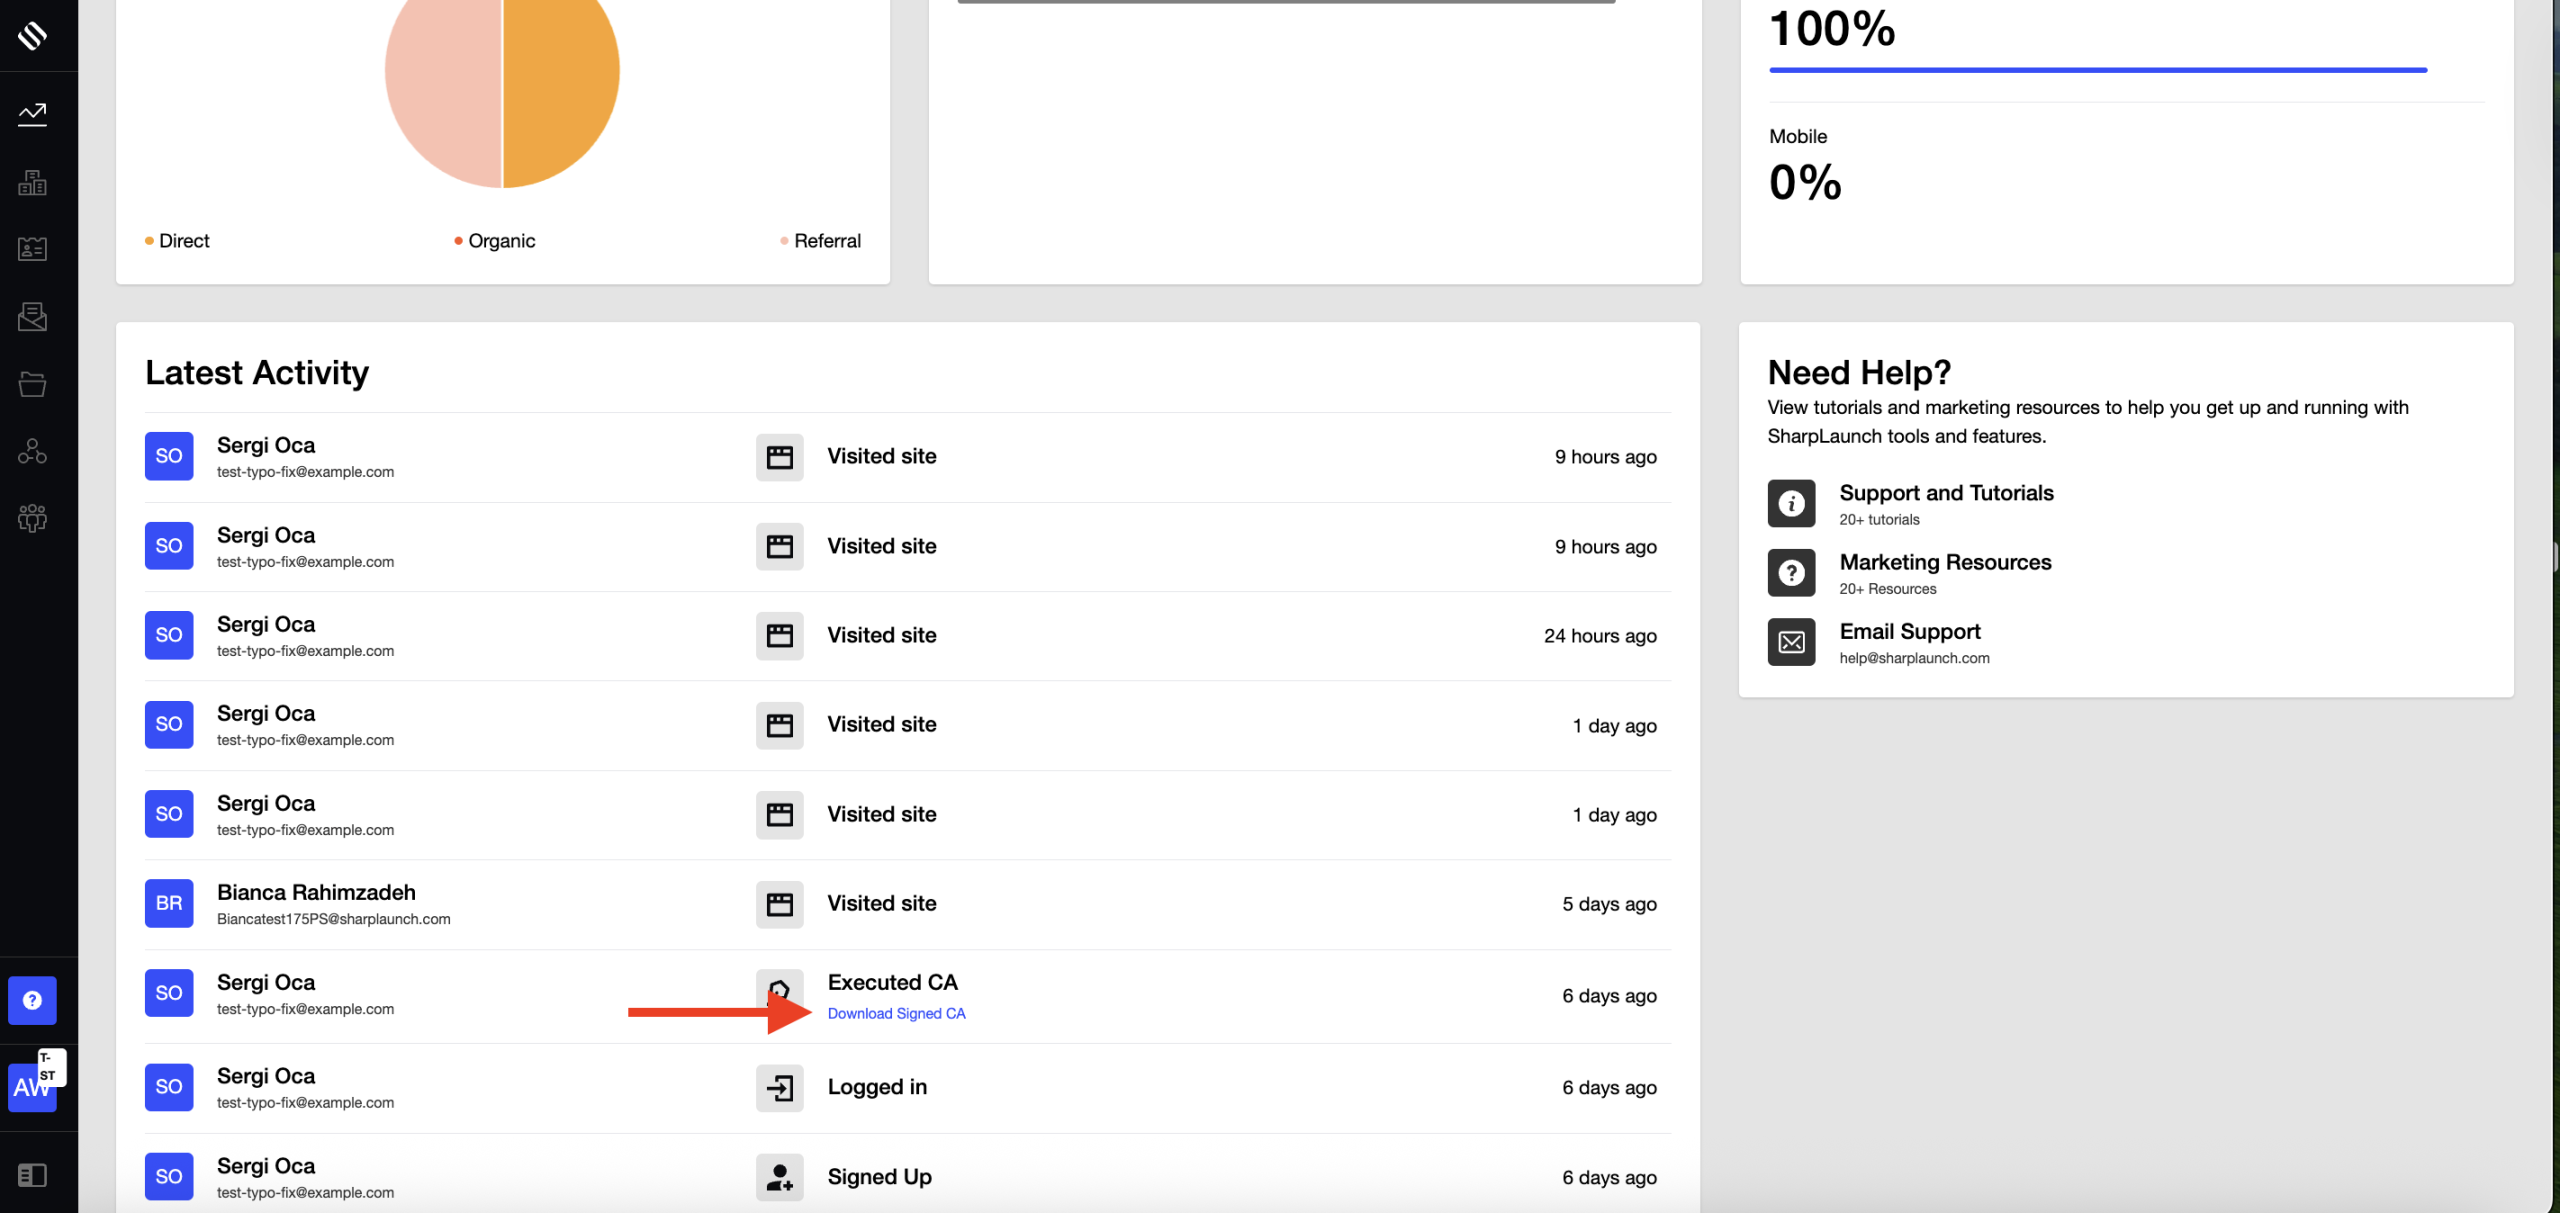
Task: Open the buildings properties sidebar icon
Action: pyautogui.click(x=32, y=182)
